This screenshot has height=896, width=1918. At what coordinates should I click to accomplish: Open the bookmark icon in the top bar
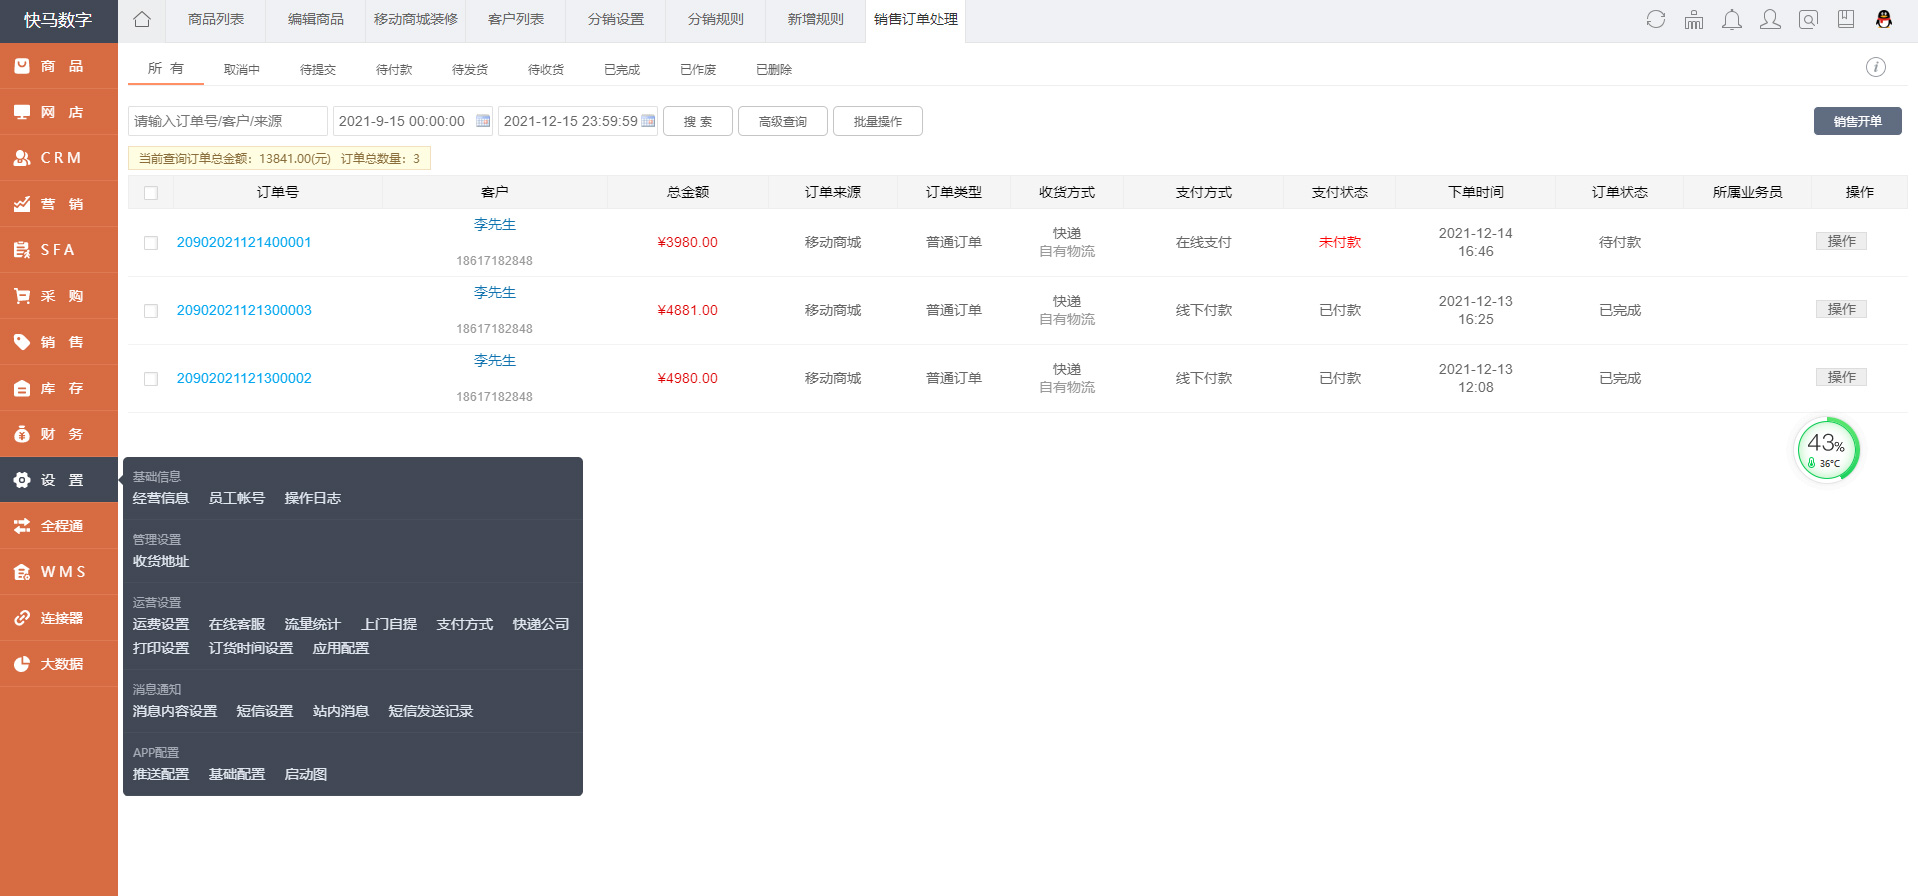coord(1846,19)
